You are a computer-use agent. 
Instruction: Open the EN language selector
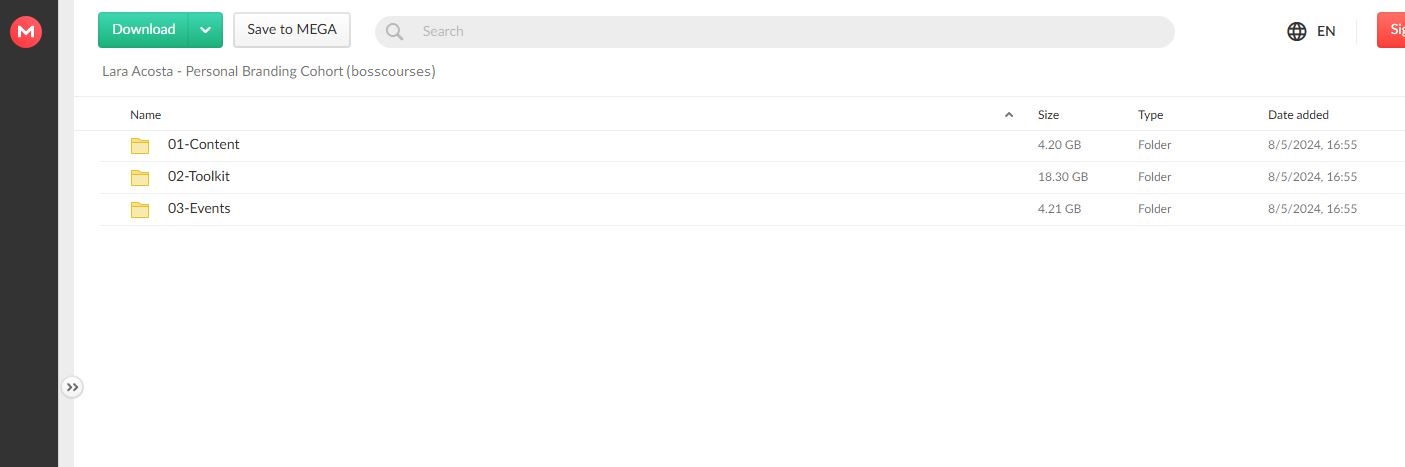[x=1326, y=31]
